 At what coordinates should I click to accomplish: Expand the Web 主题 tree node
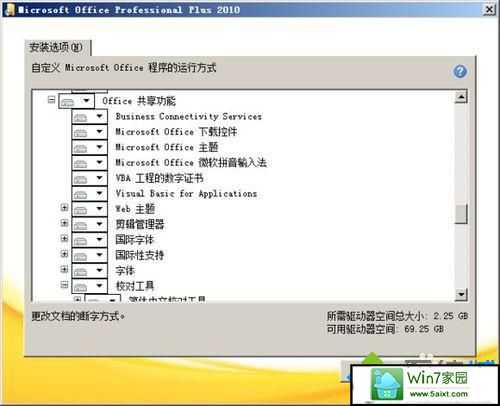(x=64, y=208)
